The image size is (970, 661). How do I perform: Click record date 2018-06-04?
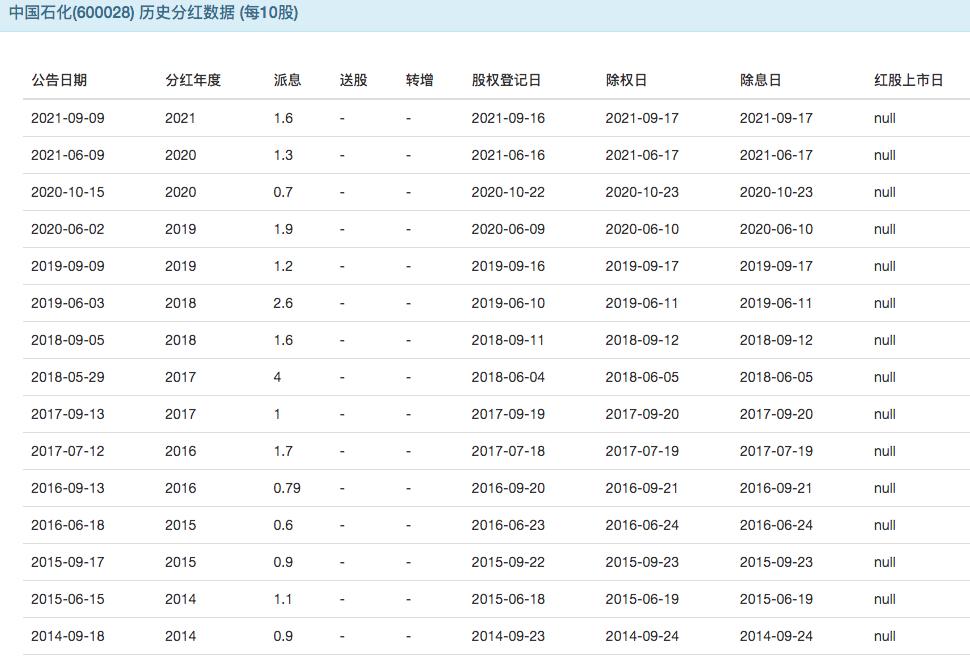[x=509, y=377]
